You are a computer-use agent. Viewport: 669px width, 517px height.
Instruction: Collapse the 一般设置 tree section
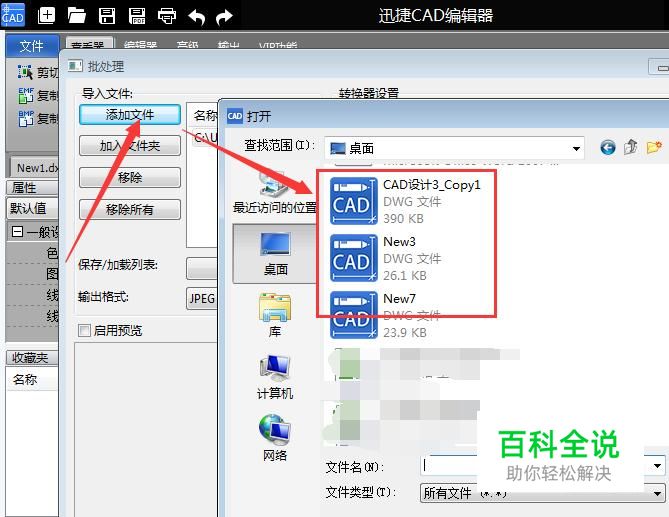[17, 232]
